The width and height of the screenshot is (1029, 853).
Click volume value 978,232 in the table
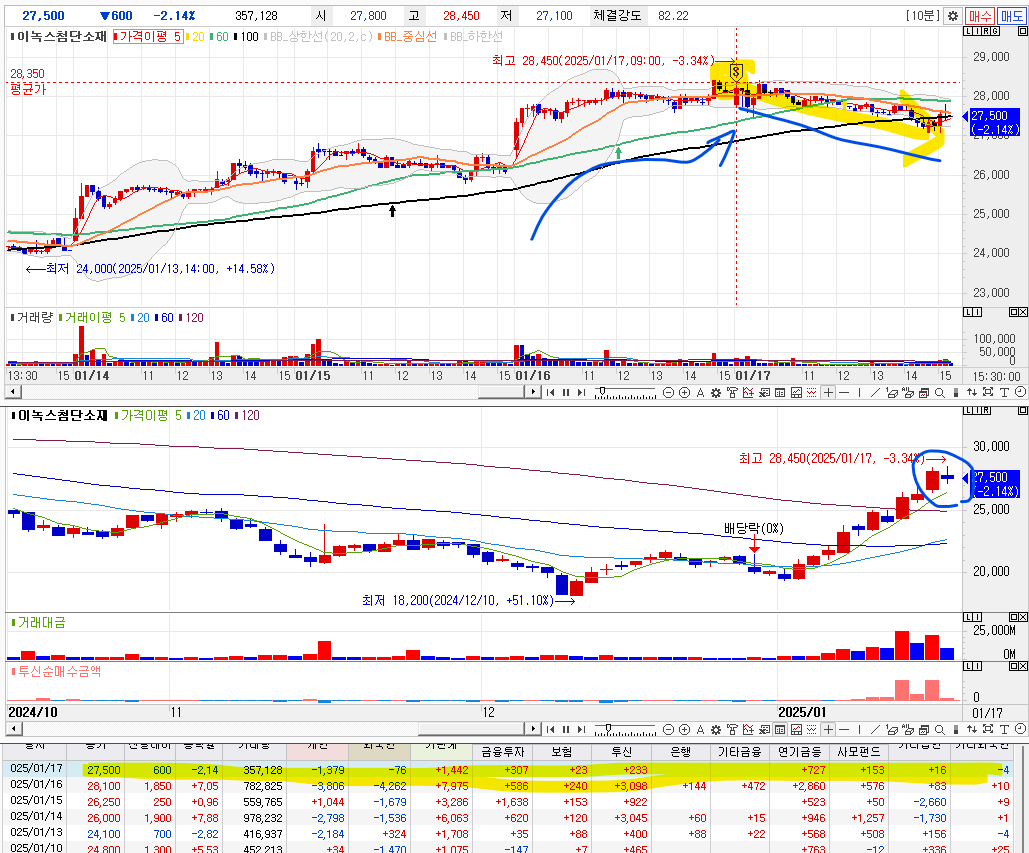pos(260,818)
